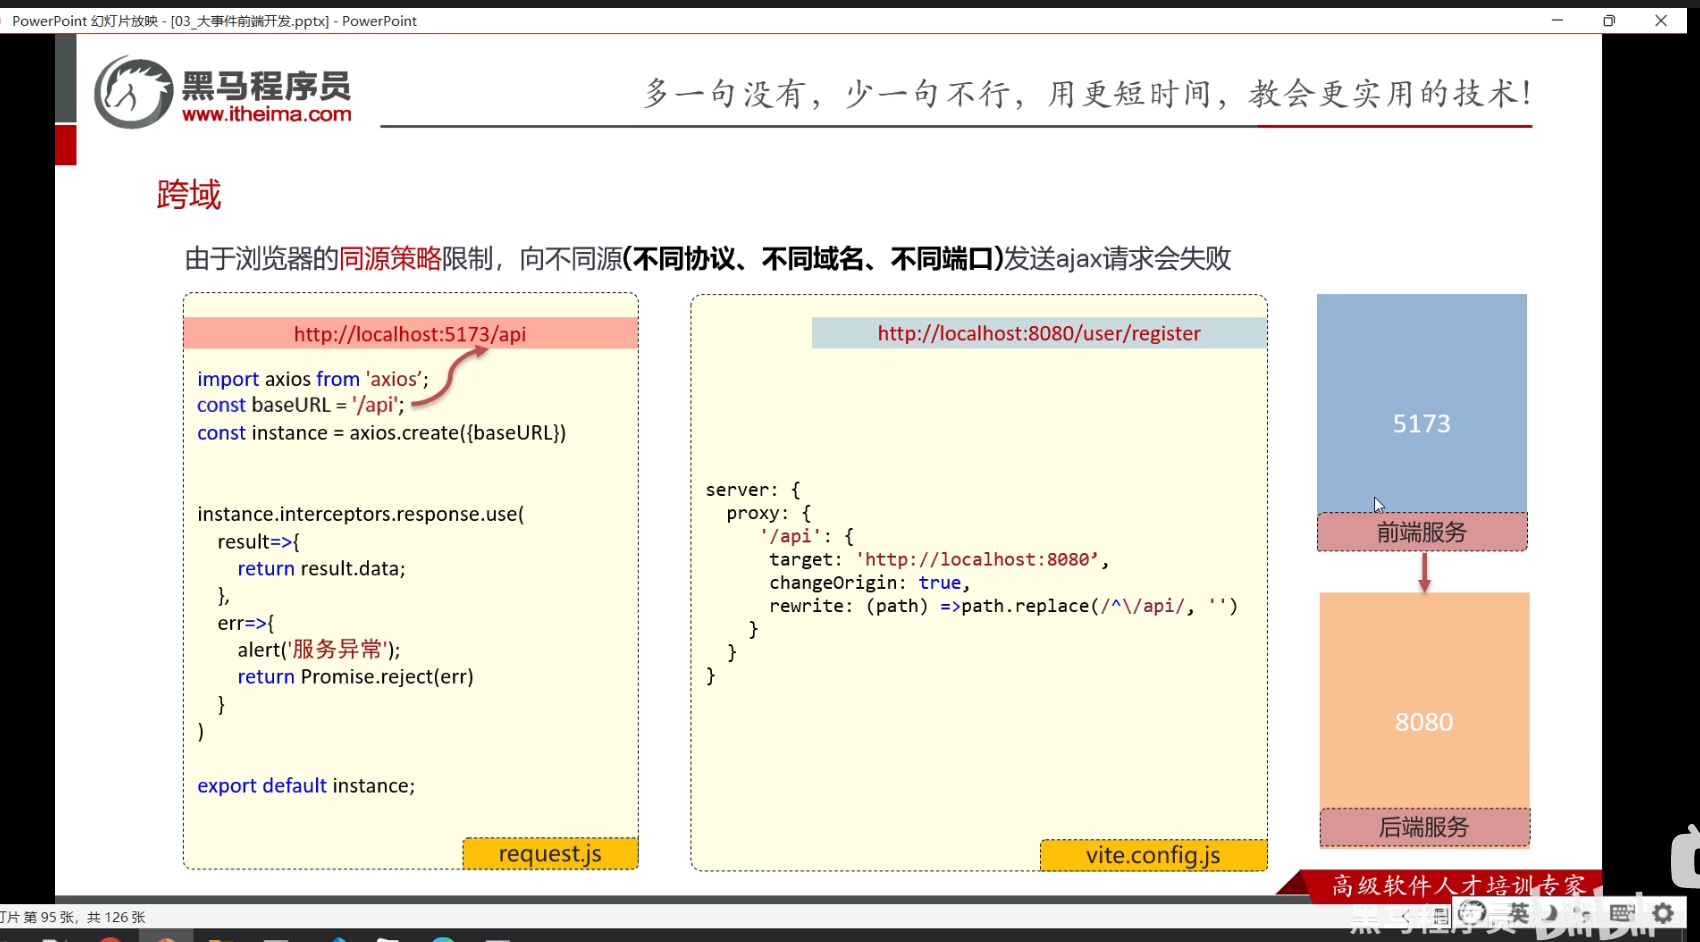Click the 'request.js' file label

pyautogui.click(x=550, y=854)
